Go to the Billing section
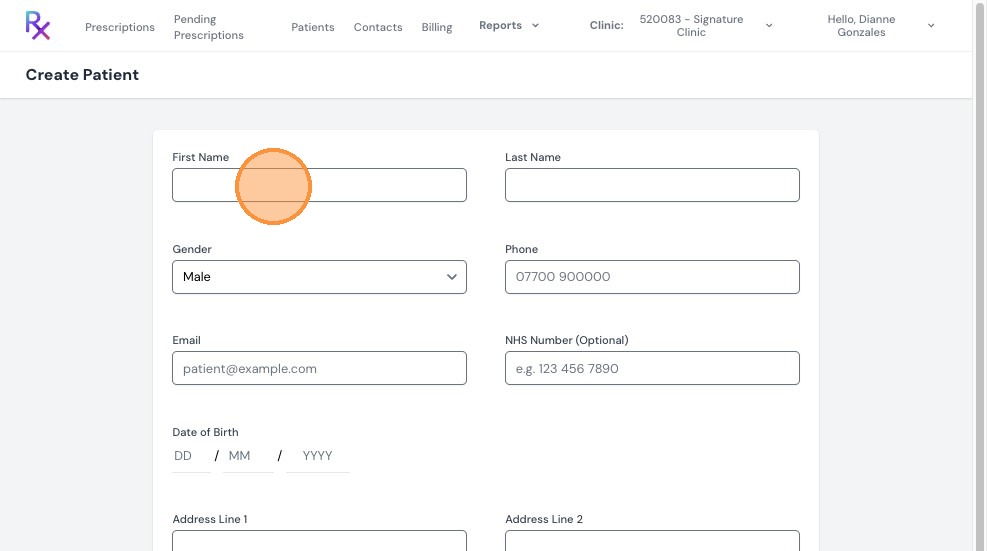This screenshot has height=551, width=987. [437, 27]
